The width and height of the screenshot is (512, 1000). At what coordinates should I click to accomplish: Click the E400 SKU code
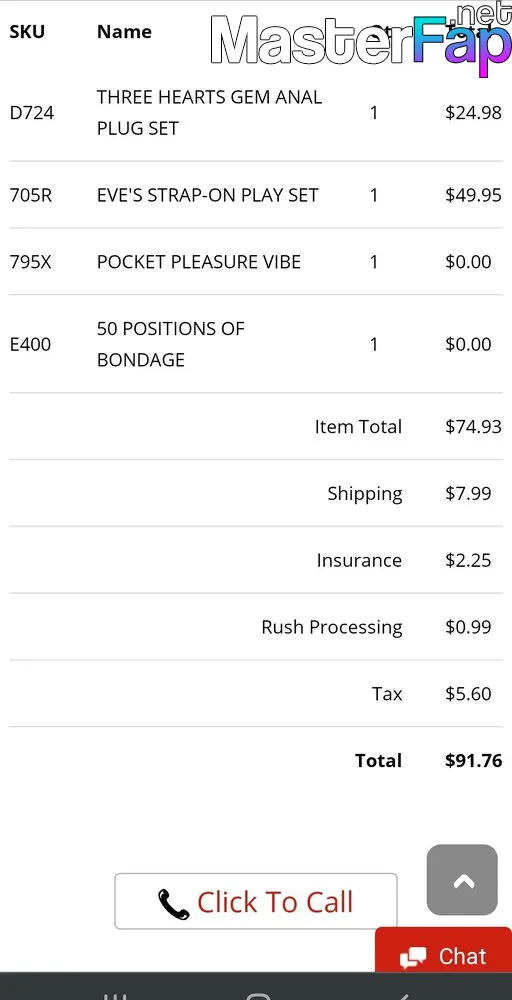pos(30,345)
